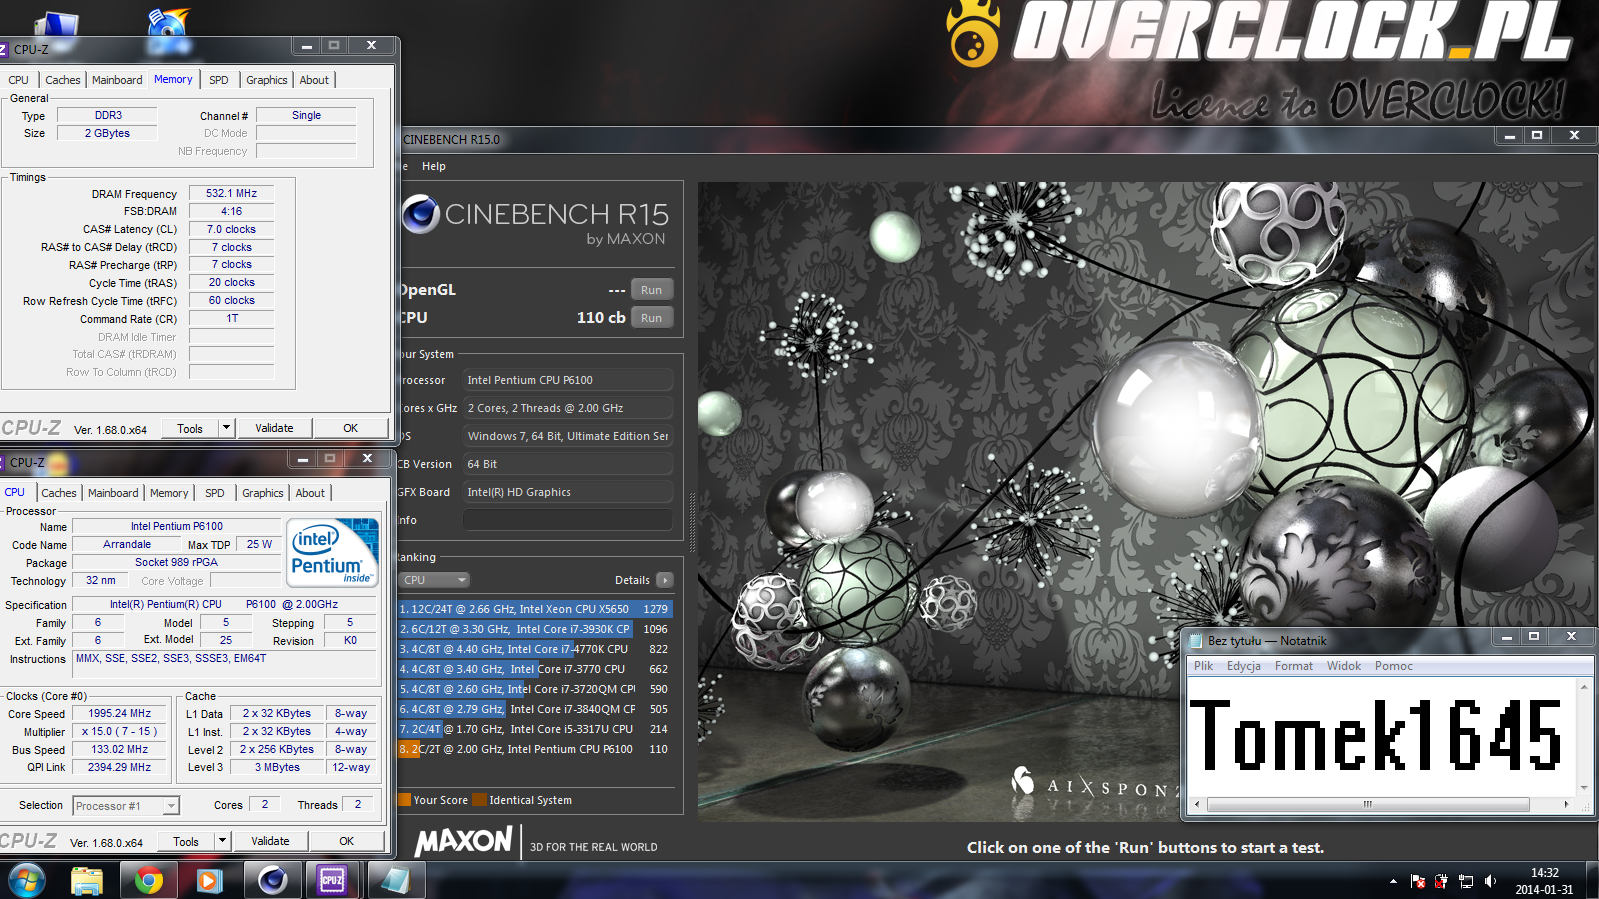The width and height of the screenshot is (1599, 899).
Task: Open the Details arrow in the Ranking section
Action: tap(665, 580)
